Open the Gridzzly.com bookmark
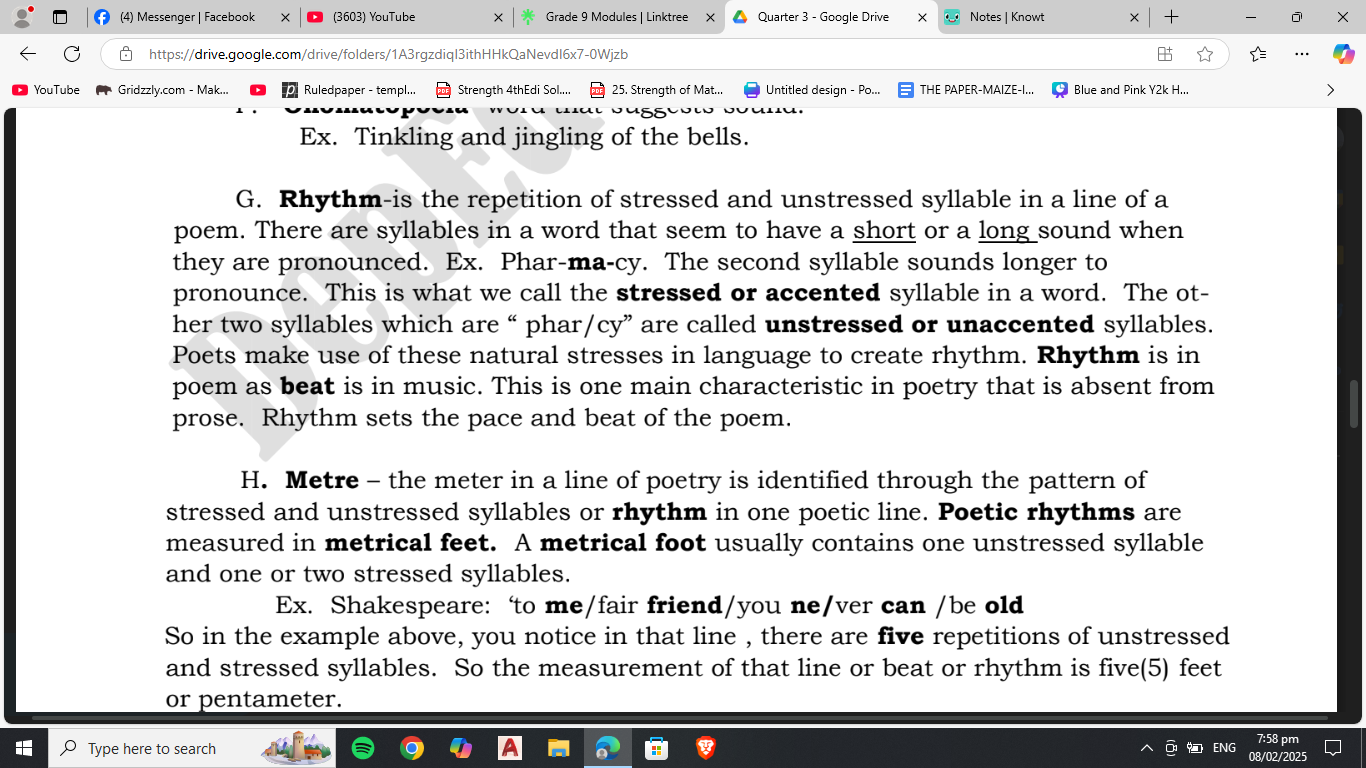The image size is (1366, 768). (x=162, y=90)
